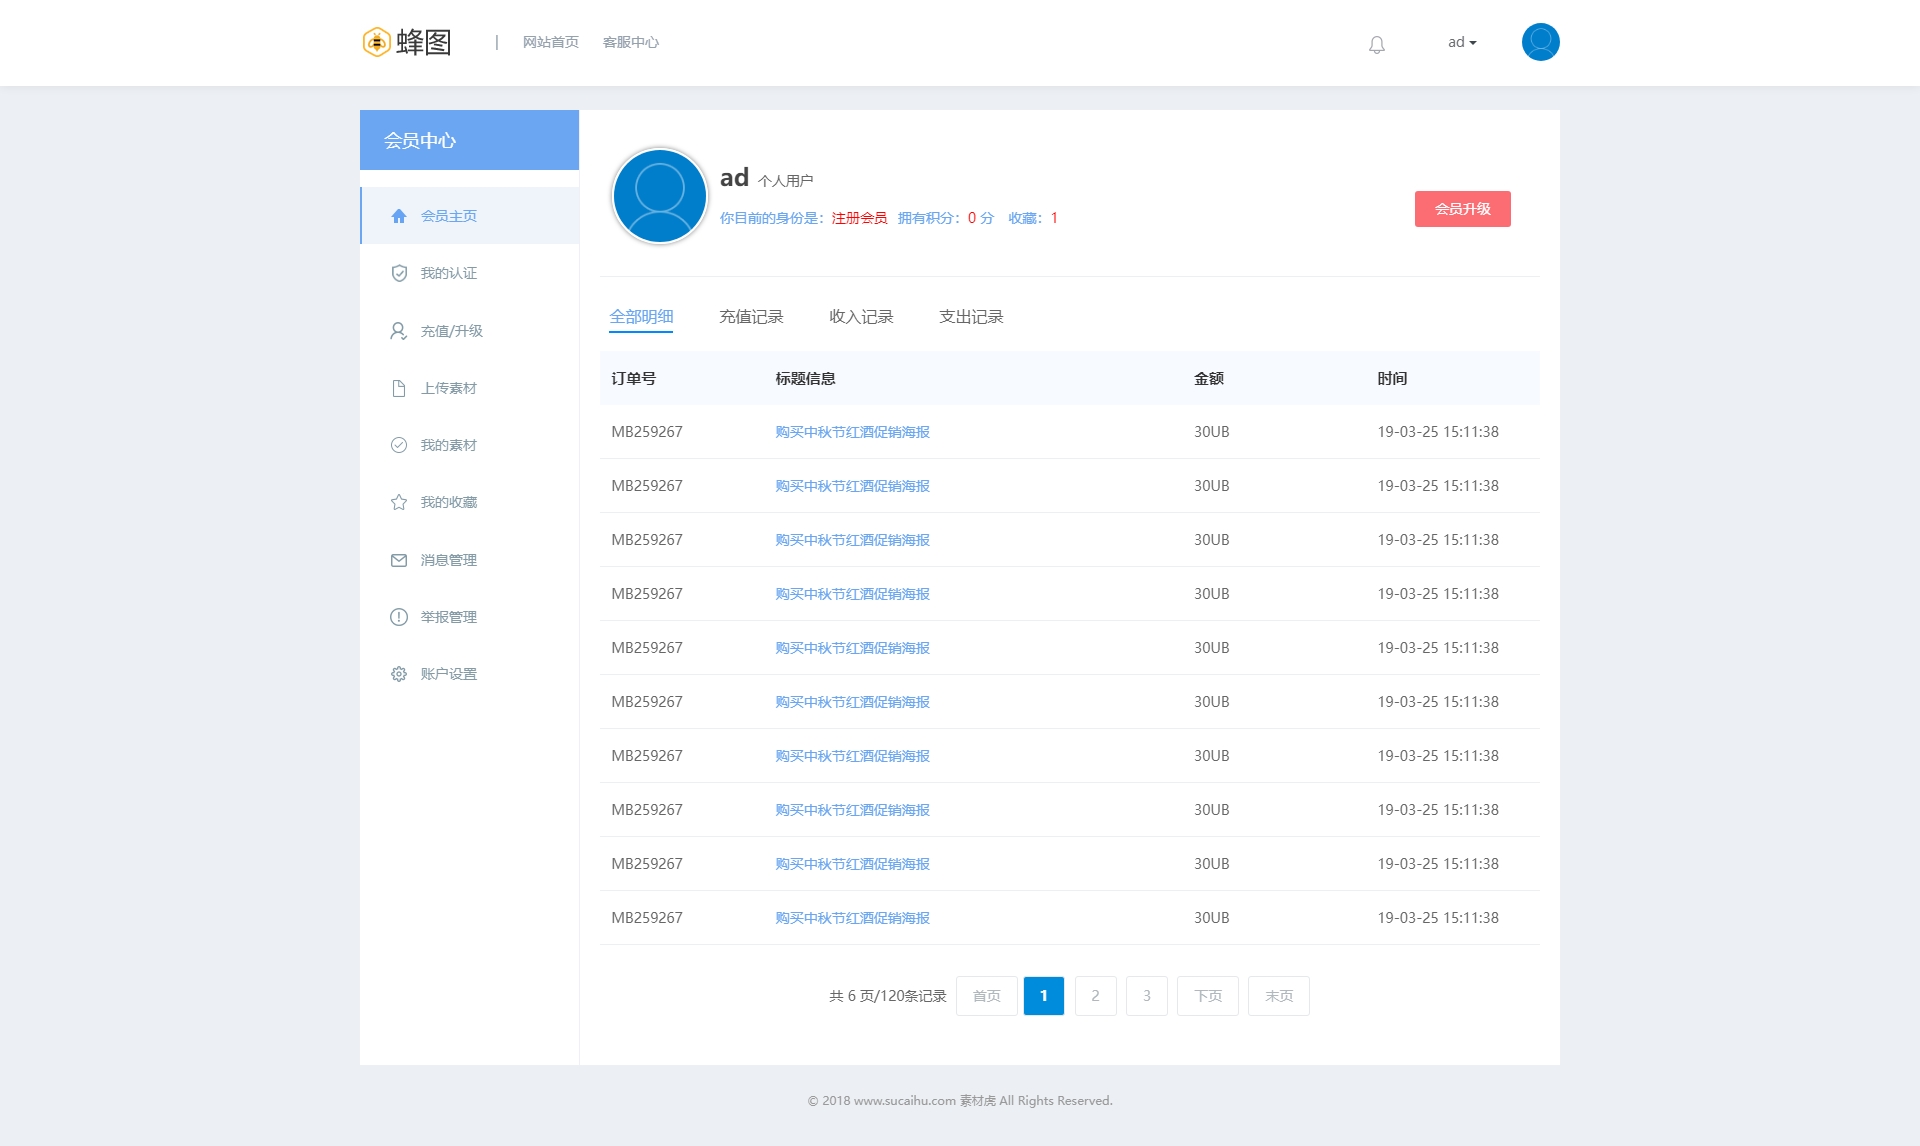Click the top-right blue user avatar
This screenshot has width=1920, height=1146.
pyautogui.click(x=1540, y=42)
